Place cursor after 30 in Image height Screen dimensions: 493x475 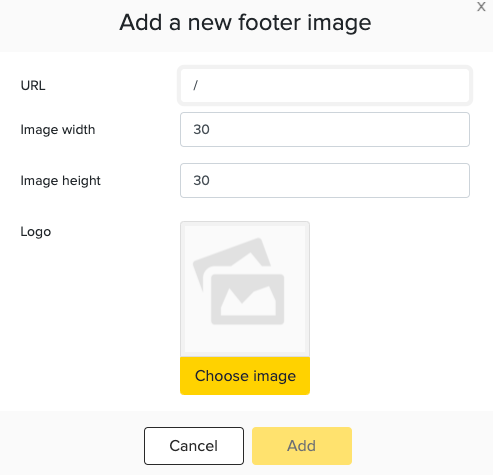[x=210, y=180]
